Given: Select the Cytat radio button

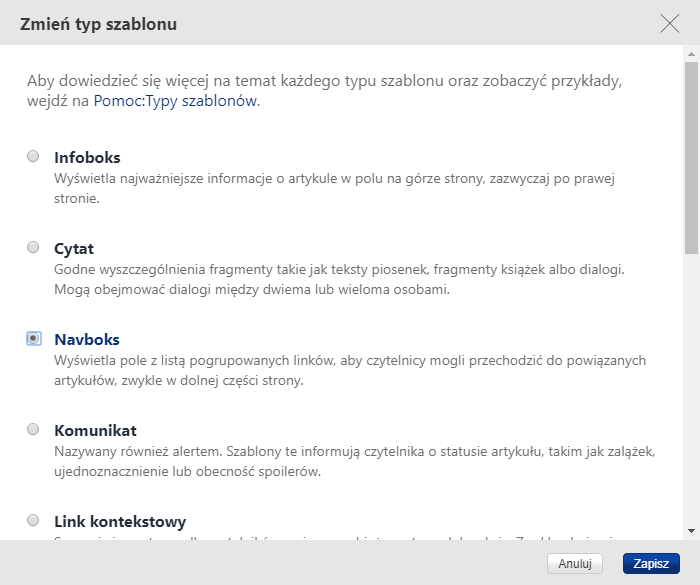Looking at the screenshot, I should click(33, 247).
